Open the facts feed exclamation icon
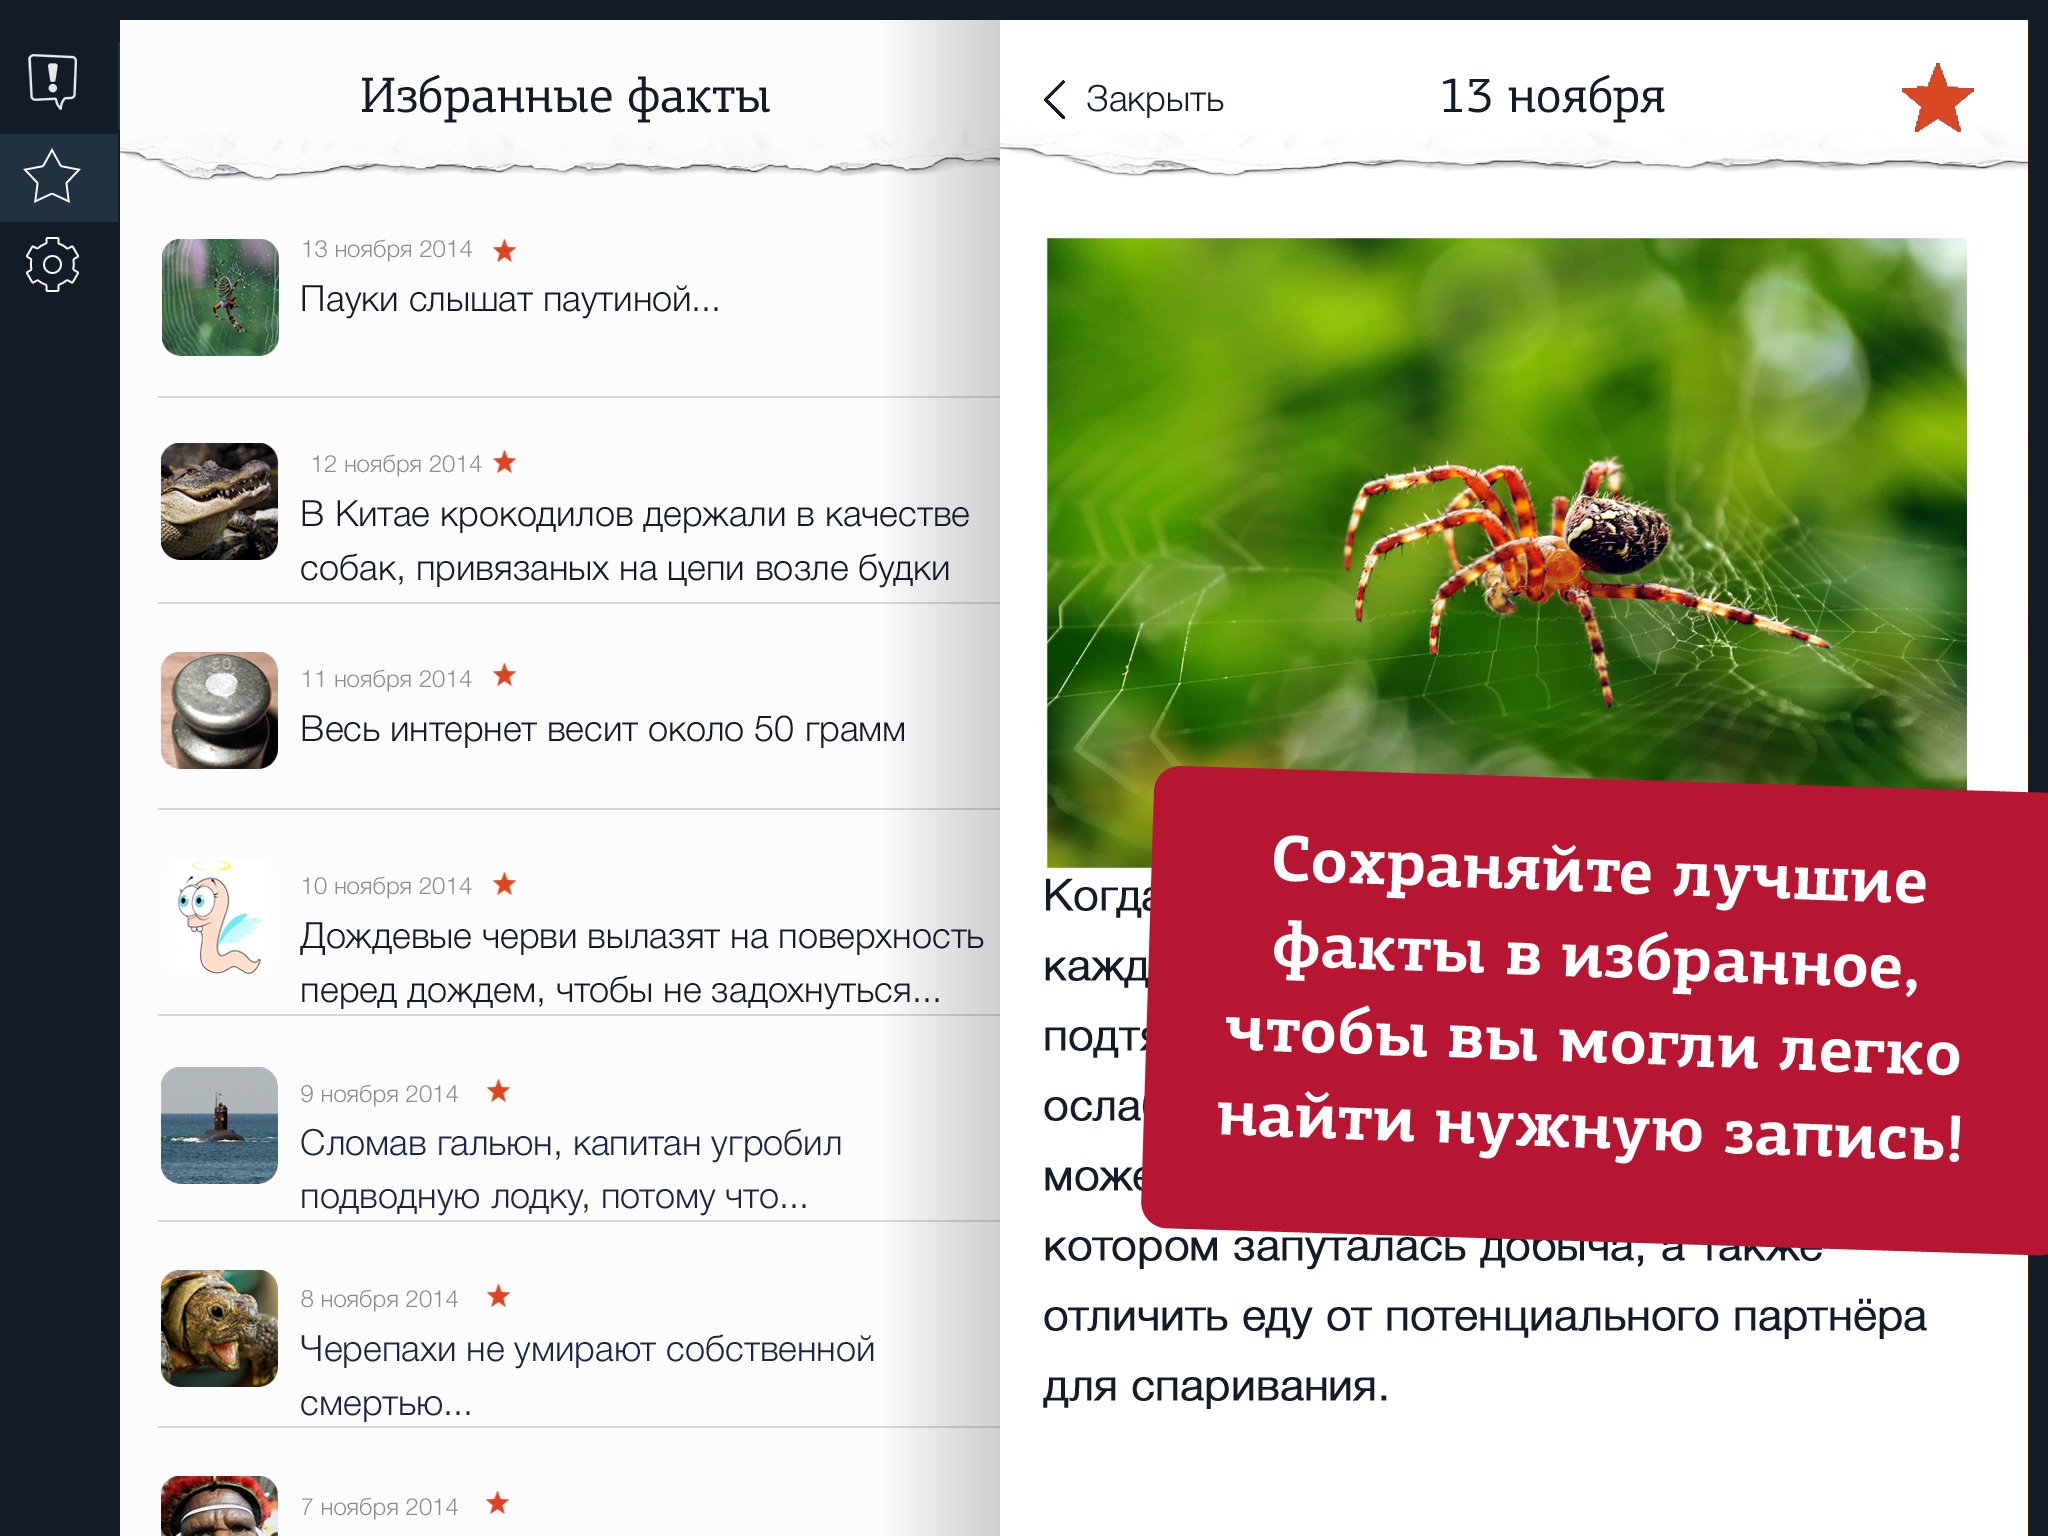Screen dimensions: 2048x1536 click(53, 80)
